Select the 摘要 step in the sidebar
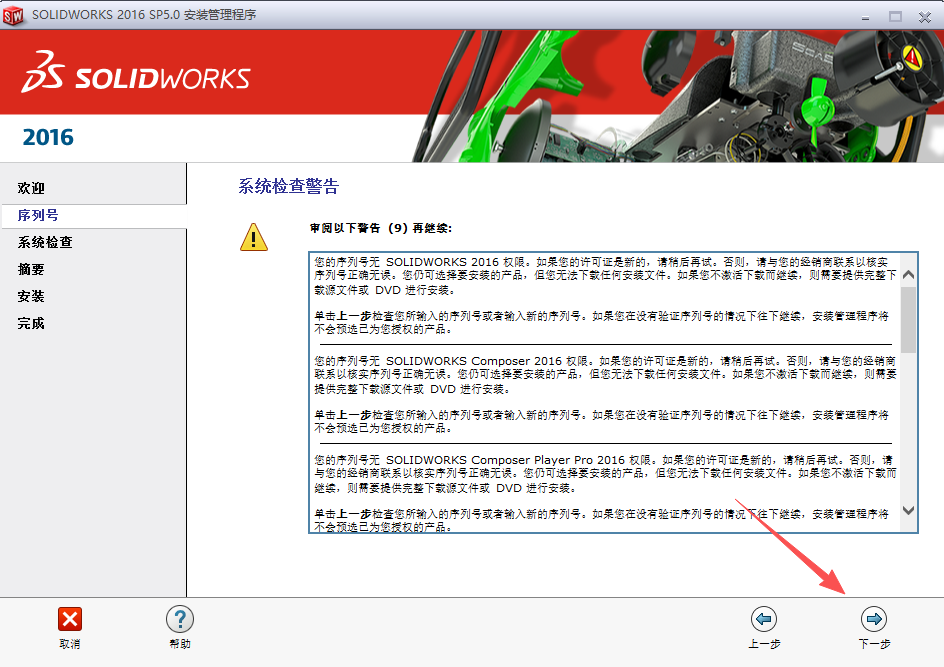 point(33,269)
